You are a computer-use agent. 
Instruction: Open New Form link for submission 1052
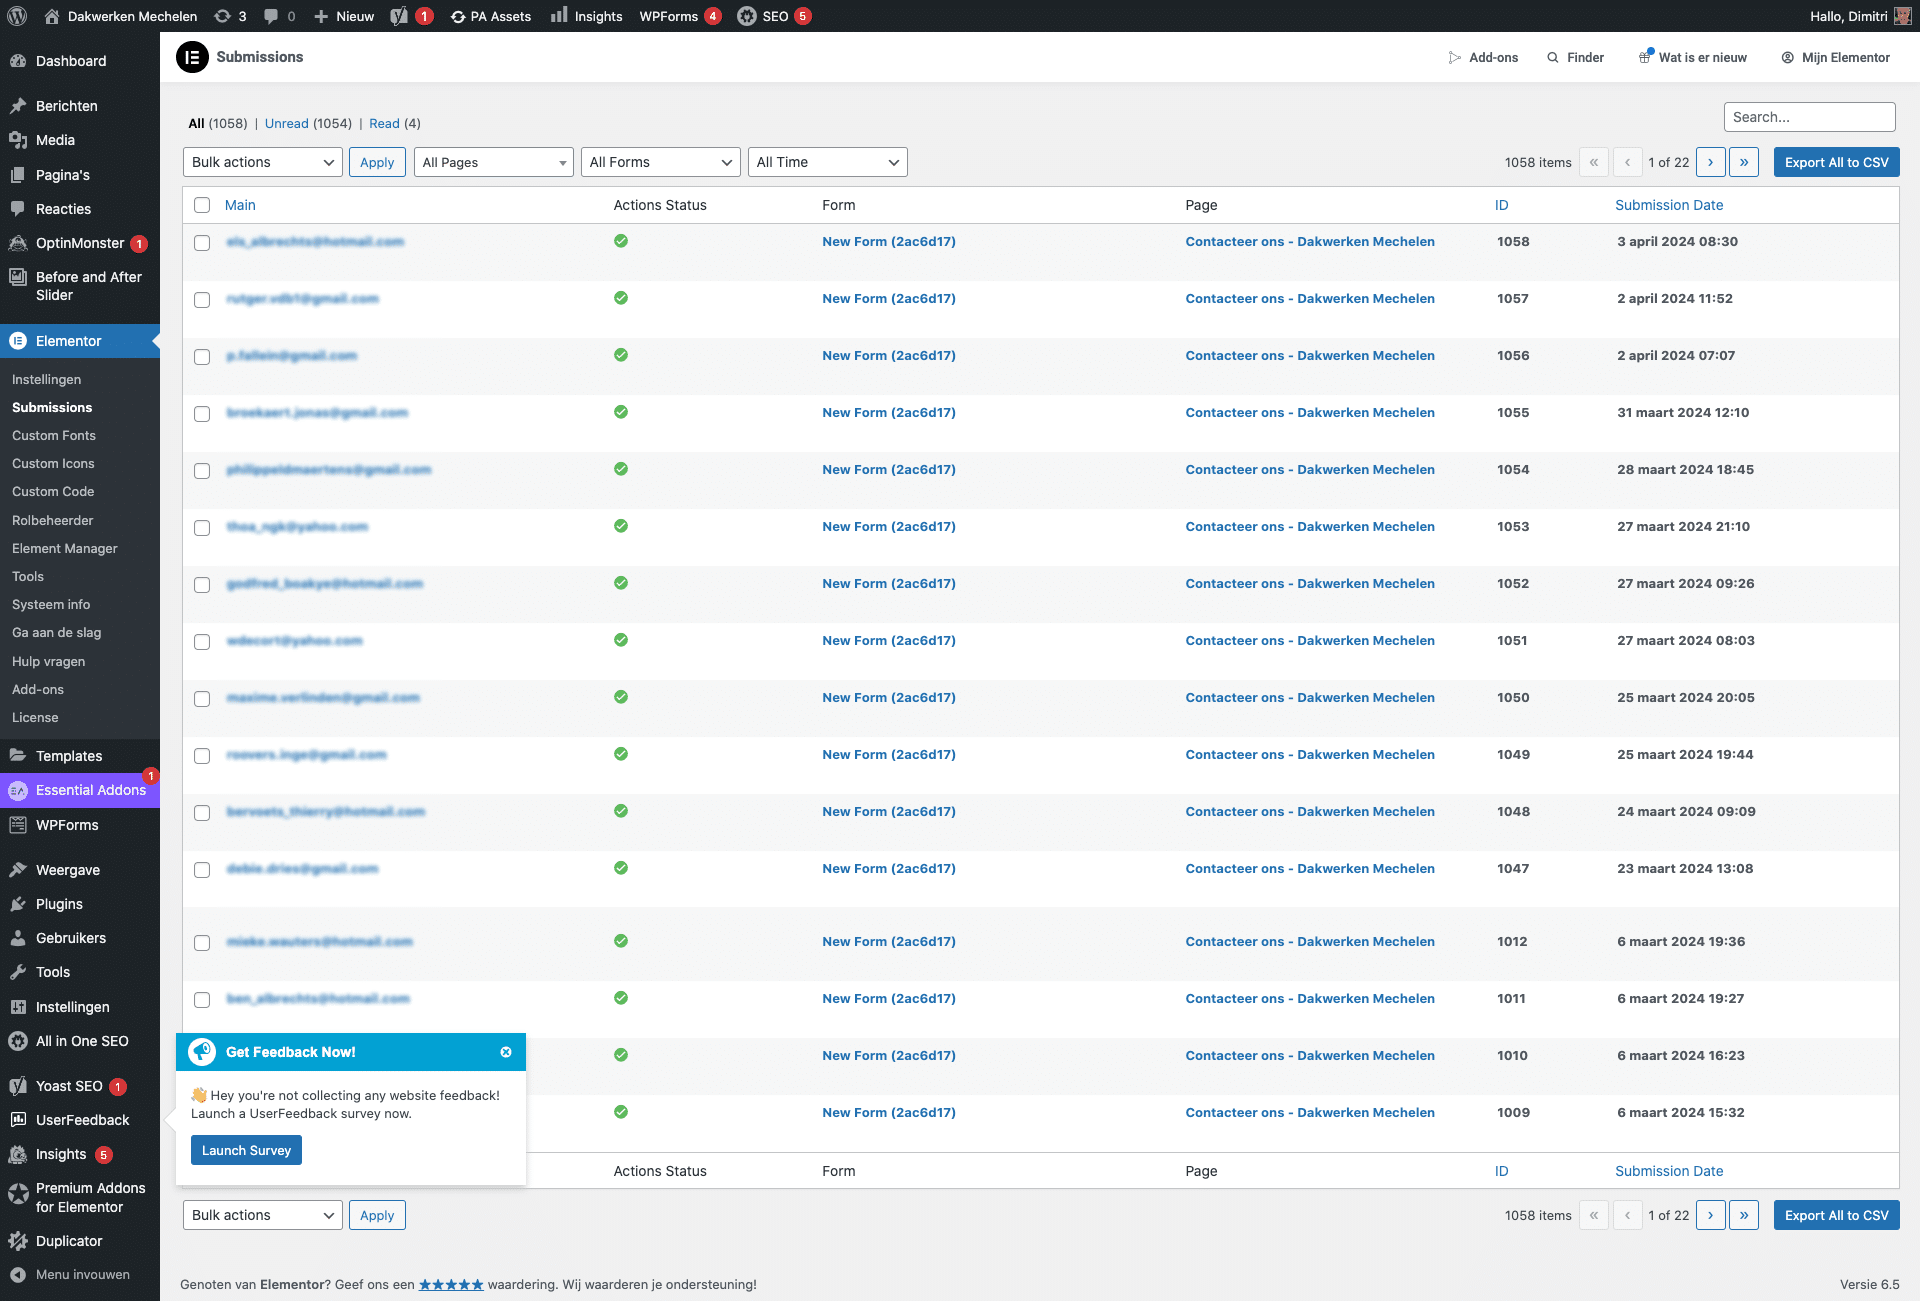tap(889, 584)
